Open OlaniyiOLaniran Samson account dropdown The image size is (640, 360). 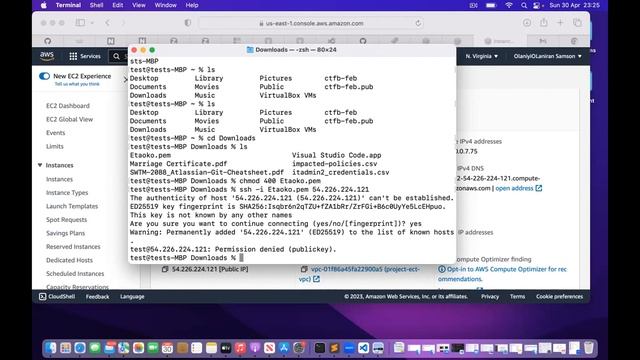tap(548, 56)
